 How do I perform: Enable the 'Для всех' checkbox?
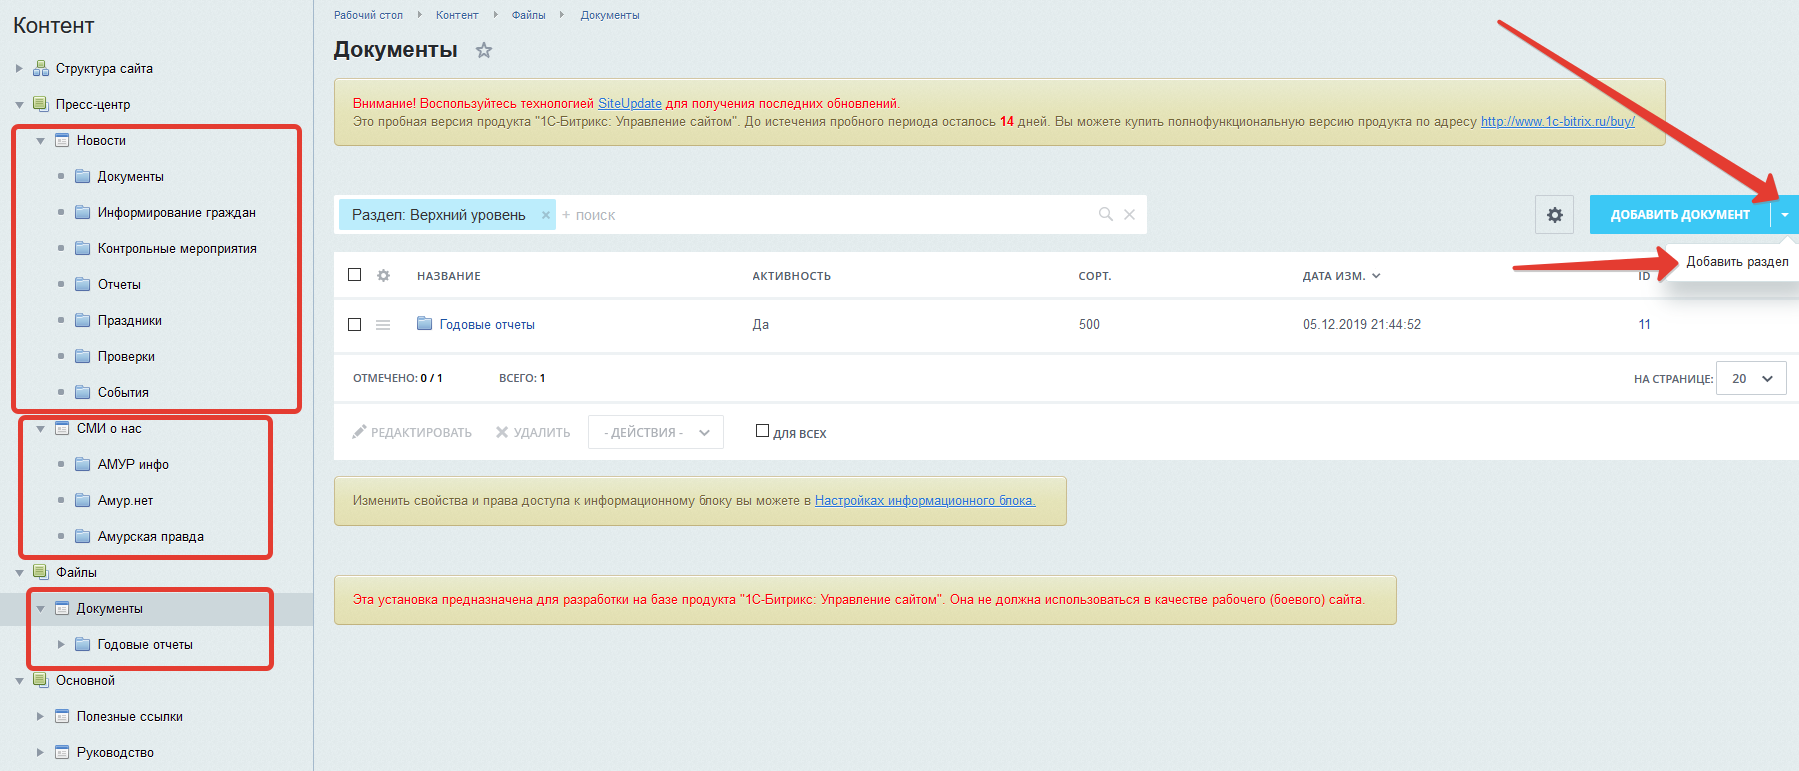tap(762, 431)
